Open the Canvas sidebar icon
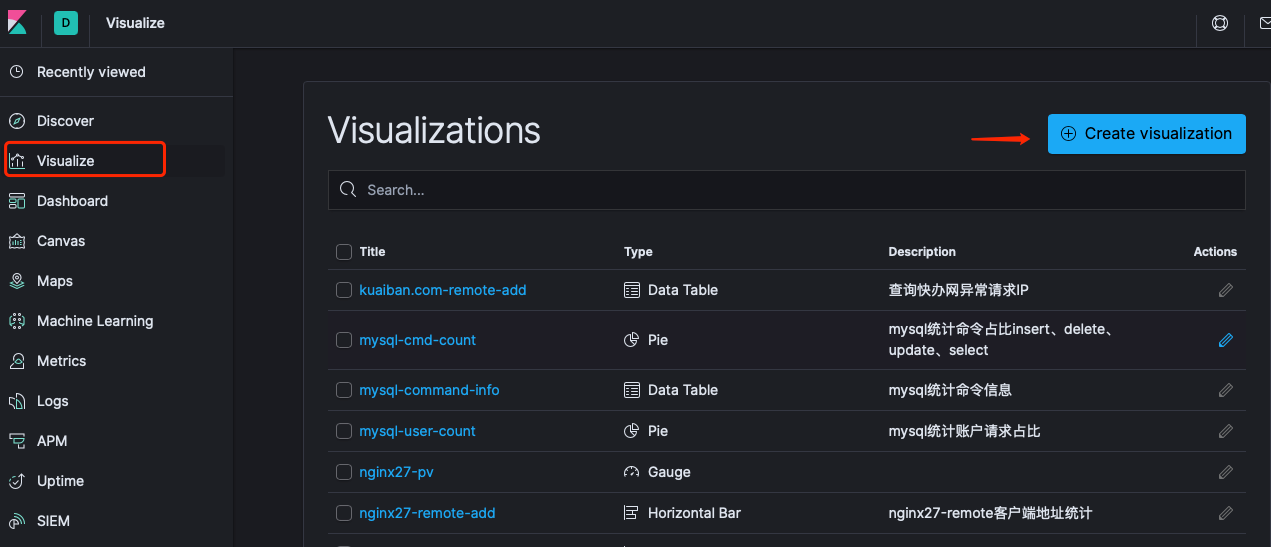Viewport: 1271px width, 547px height. tap(17, 241)
